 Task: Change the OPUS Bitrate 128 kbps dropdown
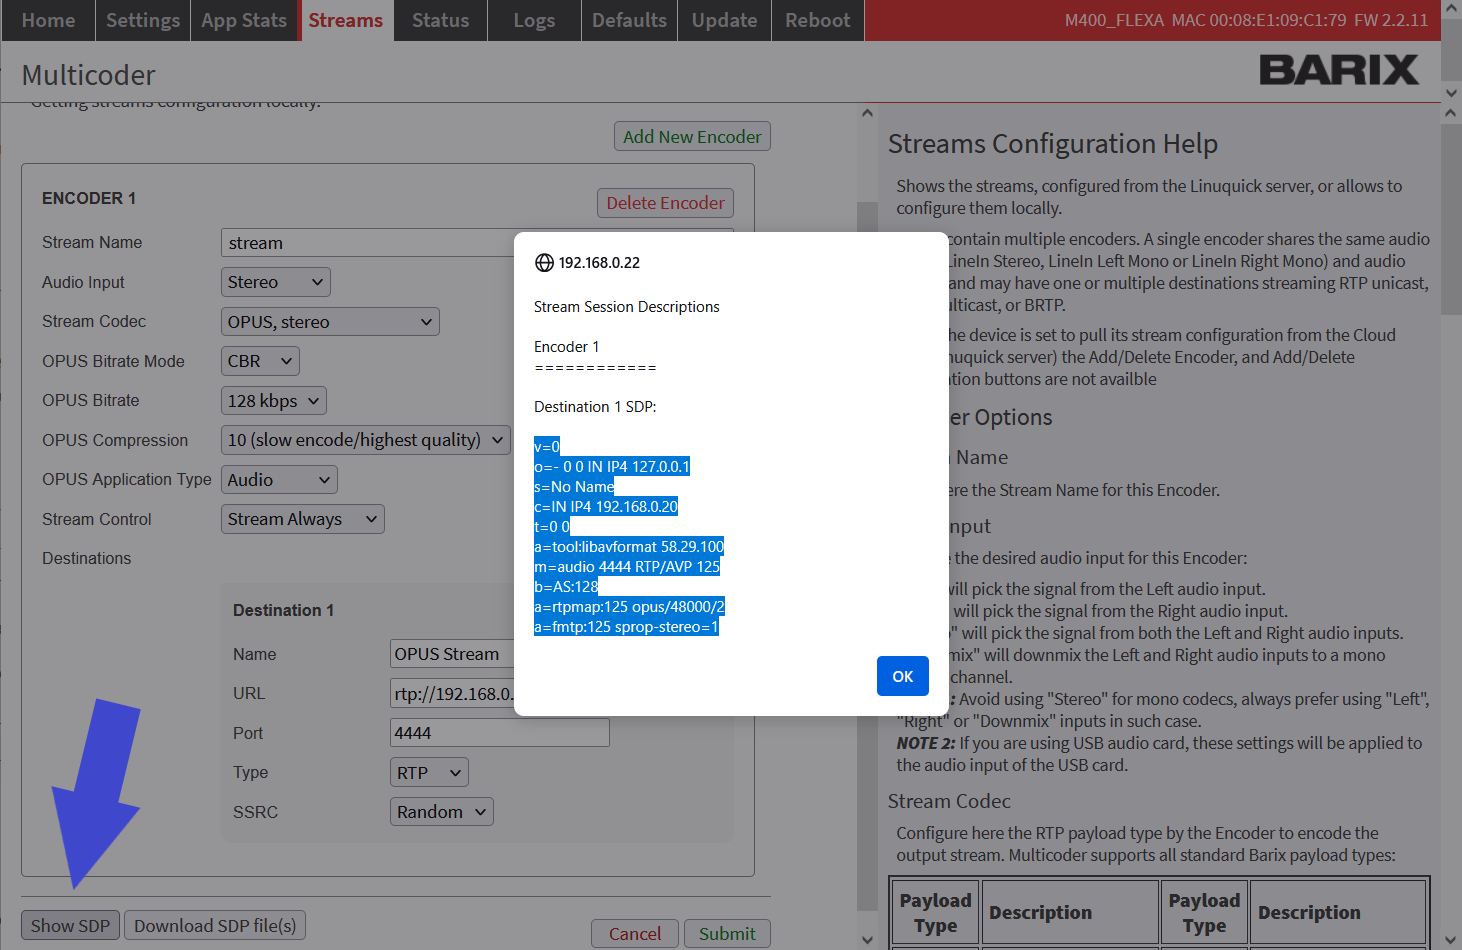tap(273, 401)
